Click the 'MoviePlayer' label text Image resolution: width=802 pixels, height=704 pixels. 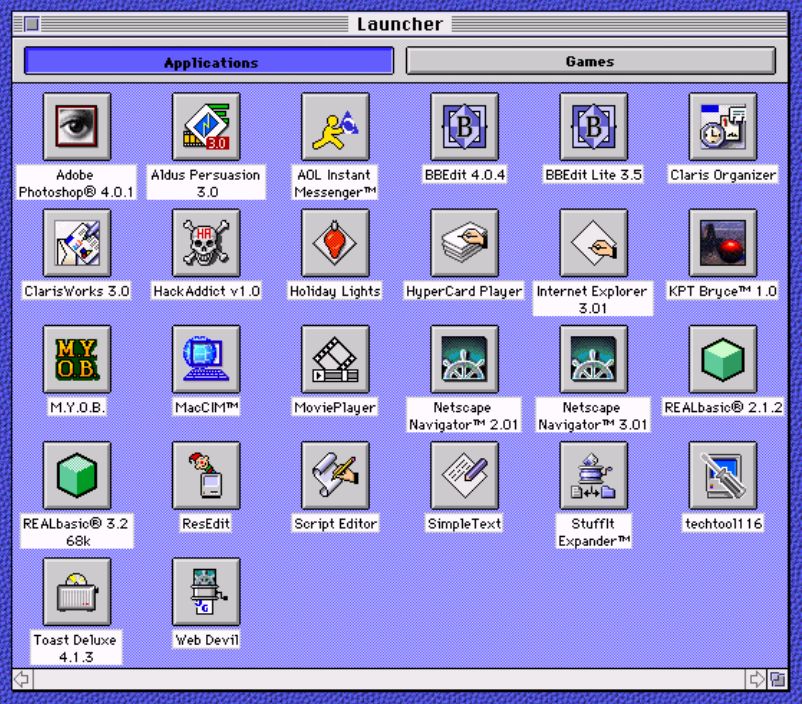coord(335,407)
